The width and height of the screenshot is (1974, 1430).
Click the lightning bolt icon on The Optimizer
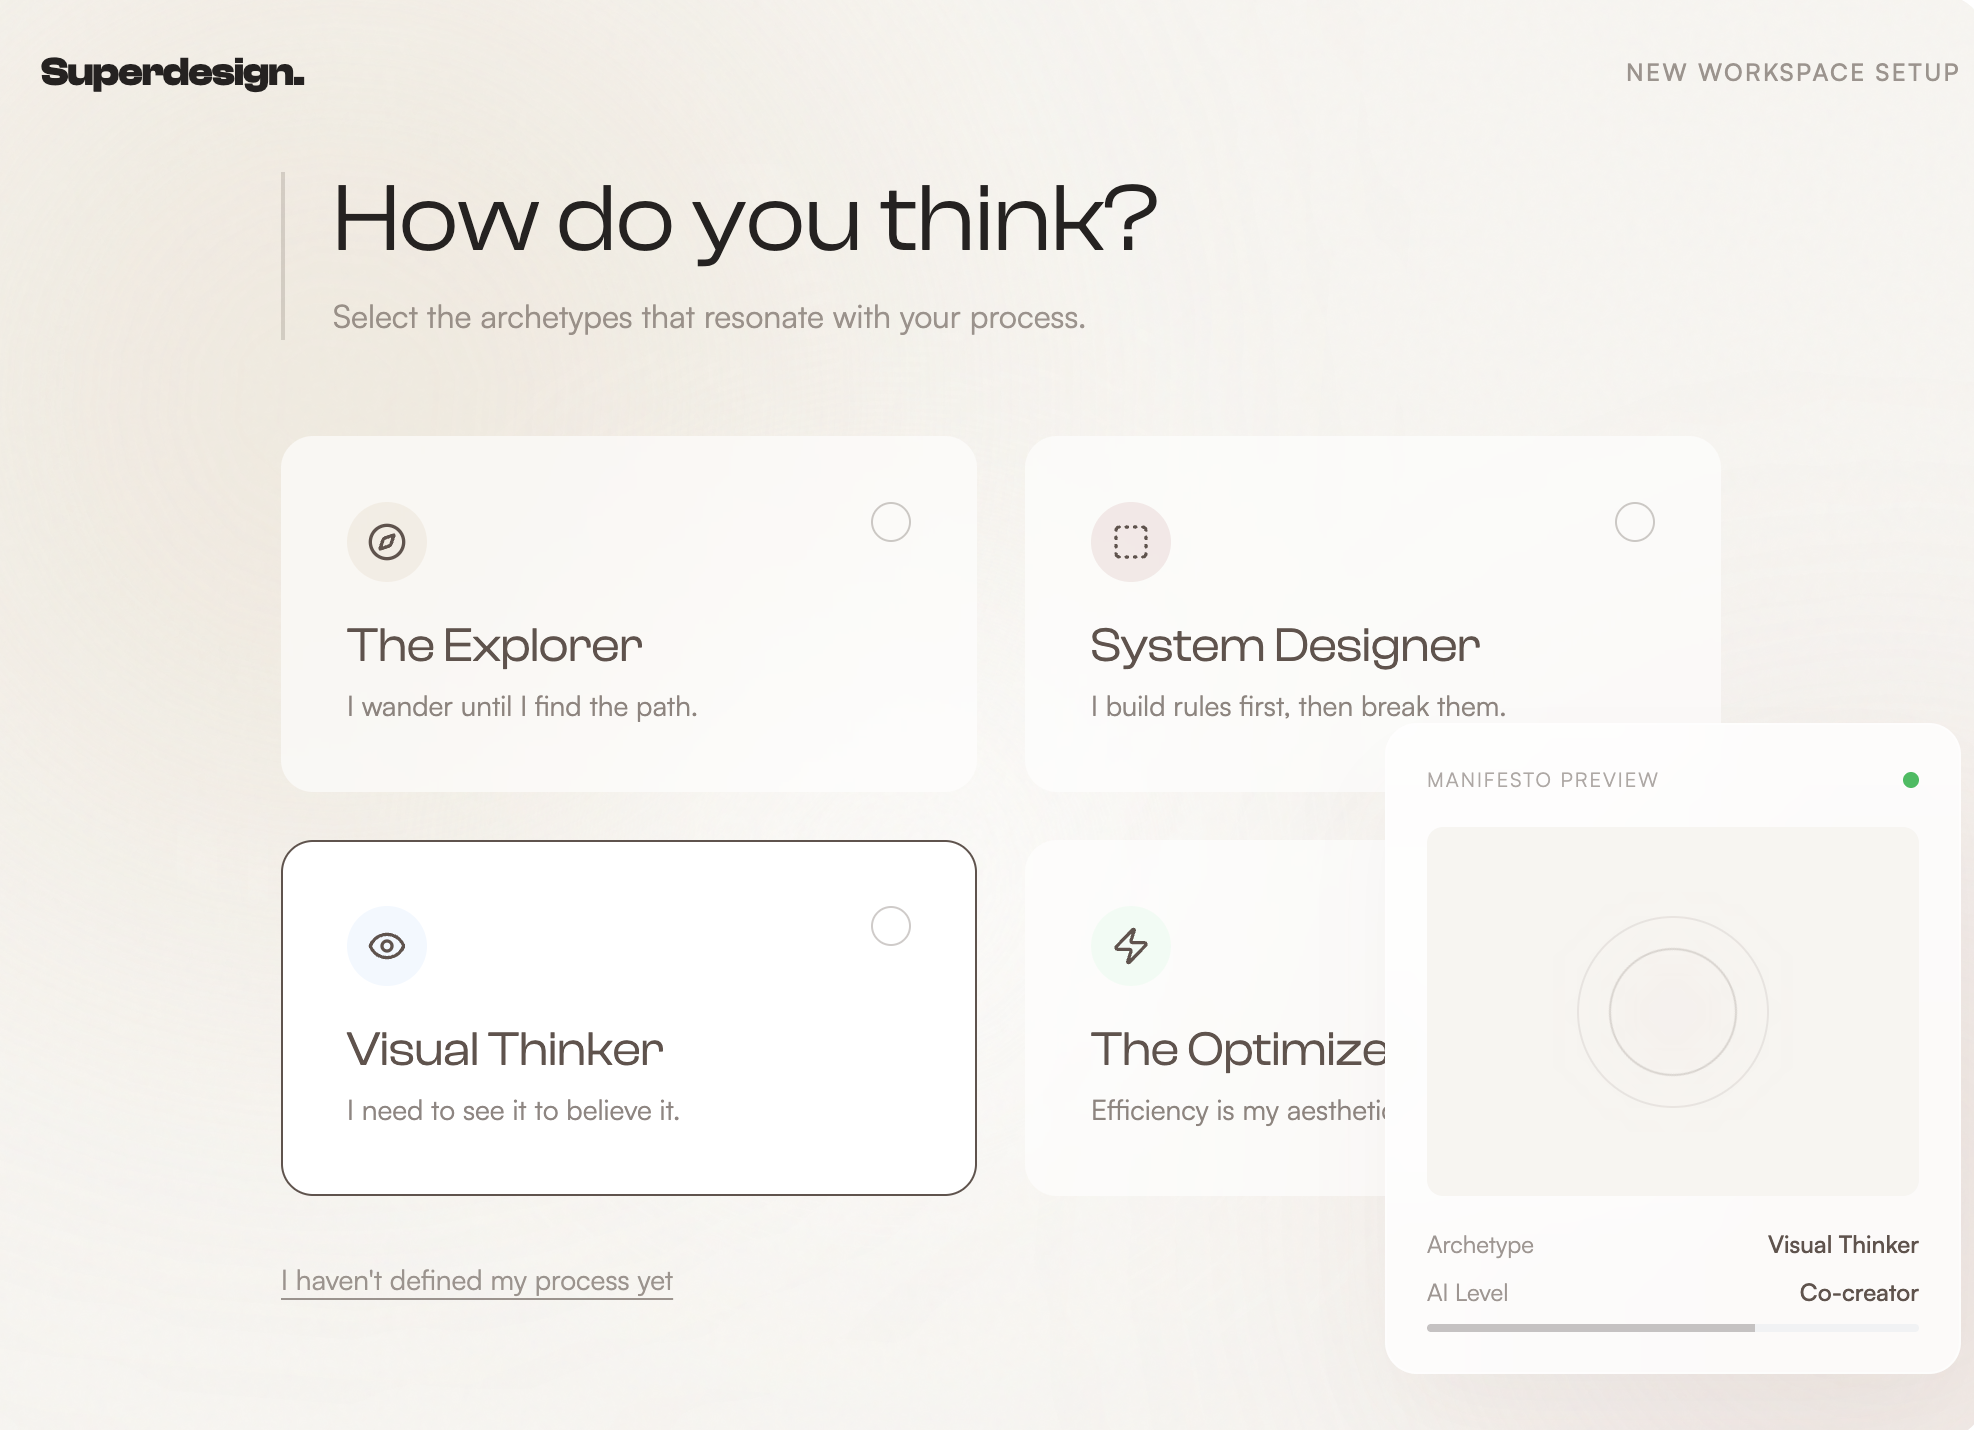pos(1131,946)
